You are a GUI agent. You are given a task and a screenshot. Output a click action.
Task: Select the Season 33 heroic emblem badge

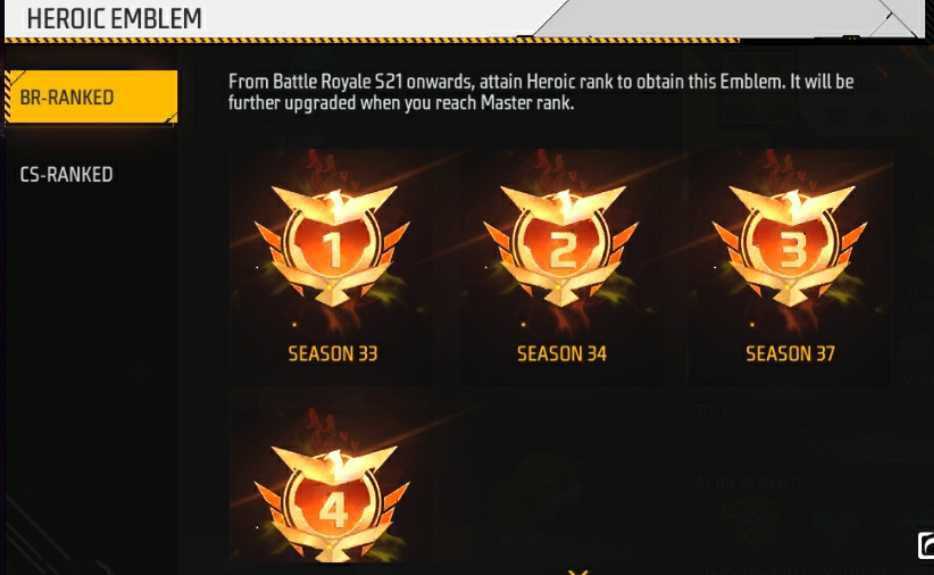point(332,246)
